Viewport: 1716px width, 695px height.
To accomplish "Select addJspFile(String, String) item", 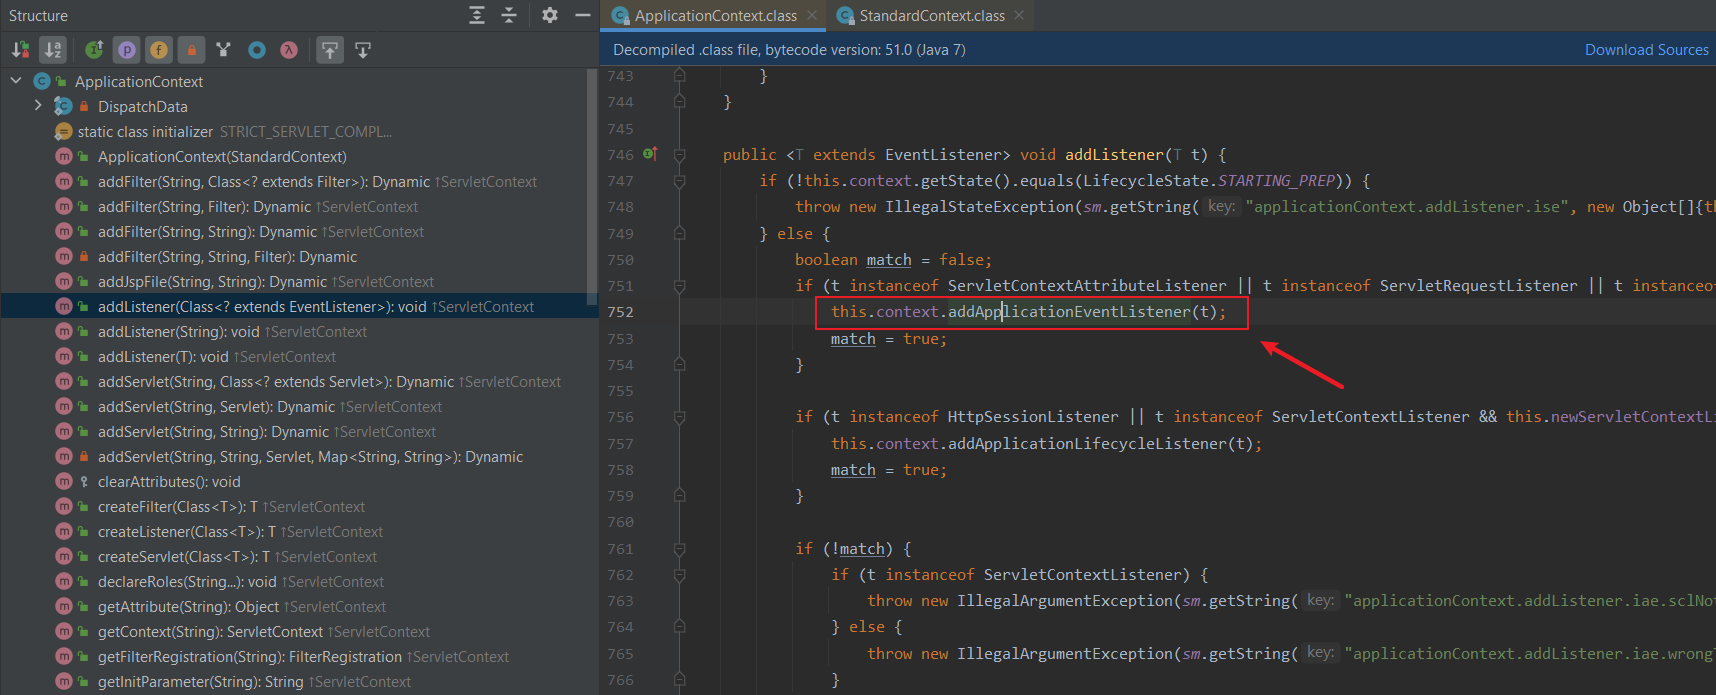I will tap(266, 282).
